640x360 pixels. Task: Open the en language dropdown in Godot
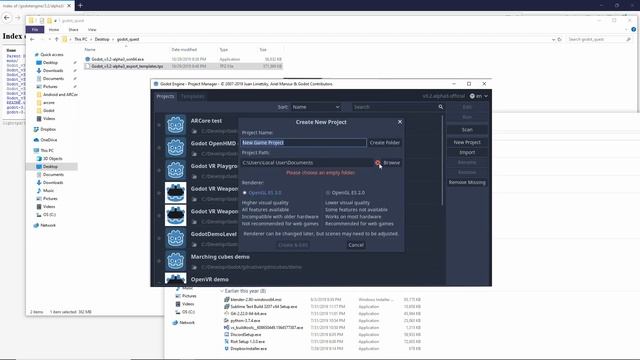478,96
